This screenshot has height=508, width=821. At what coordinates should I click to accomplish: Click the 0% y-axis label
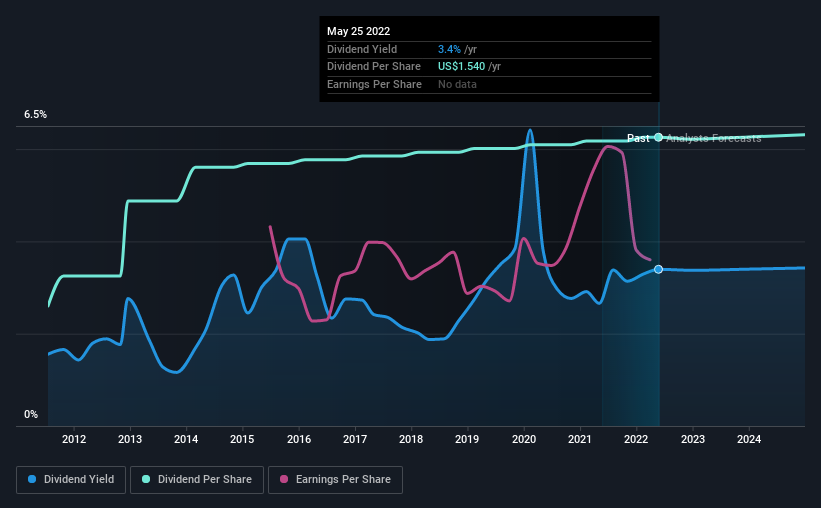tap(31, 414)
